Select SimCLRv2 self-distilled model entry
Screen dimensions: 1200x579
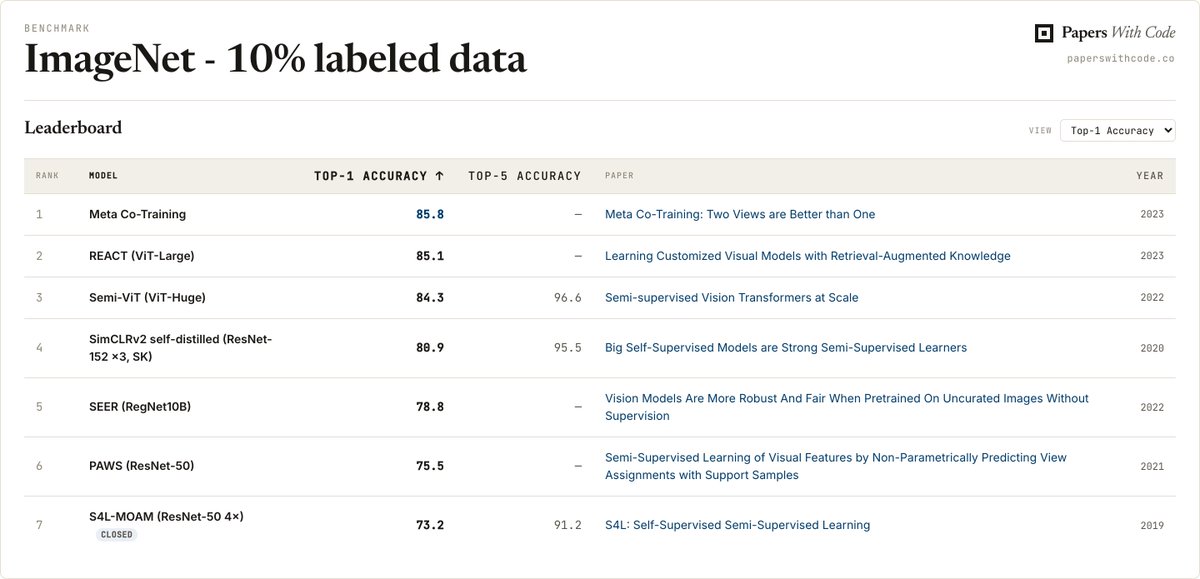point(180,348)
